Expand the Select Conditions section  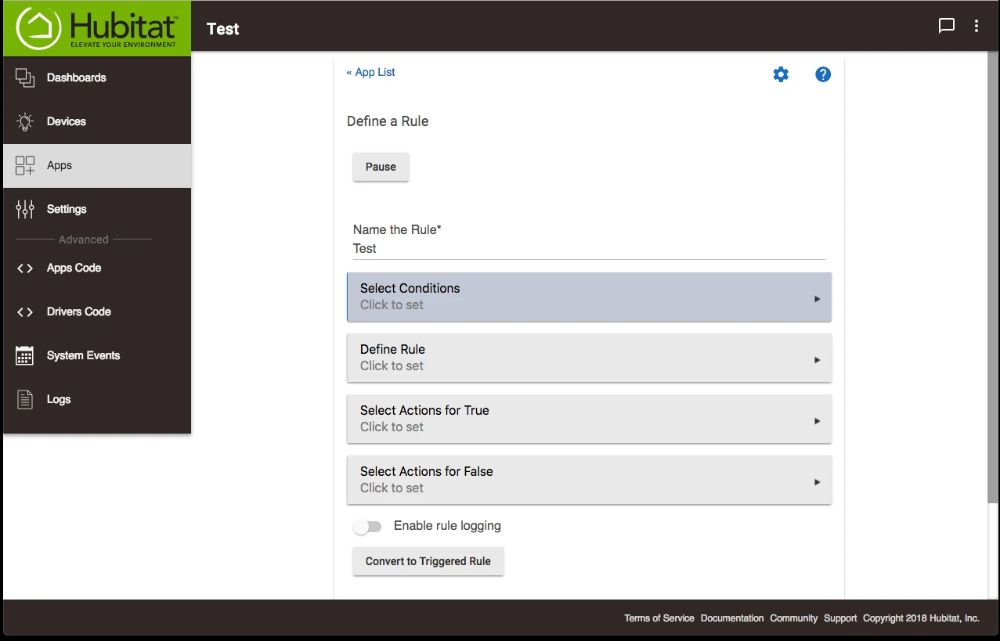tap(589, 297)
